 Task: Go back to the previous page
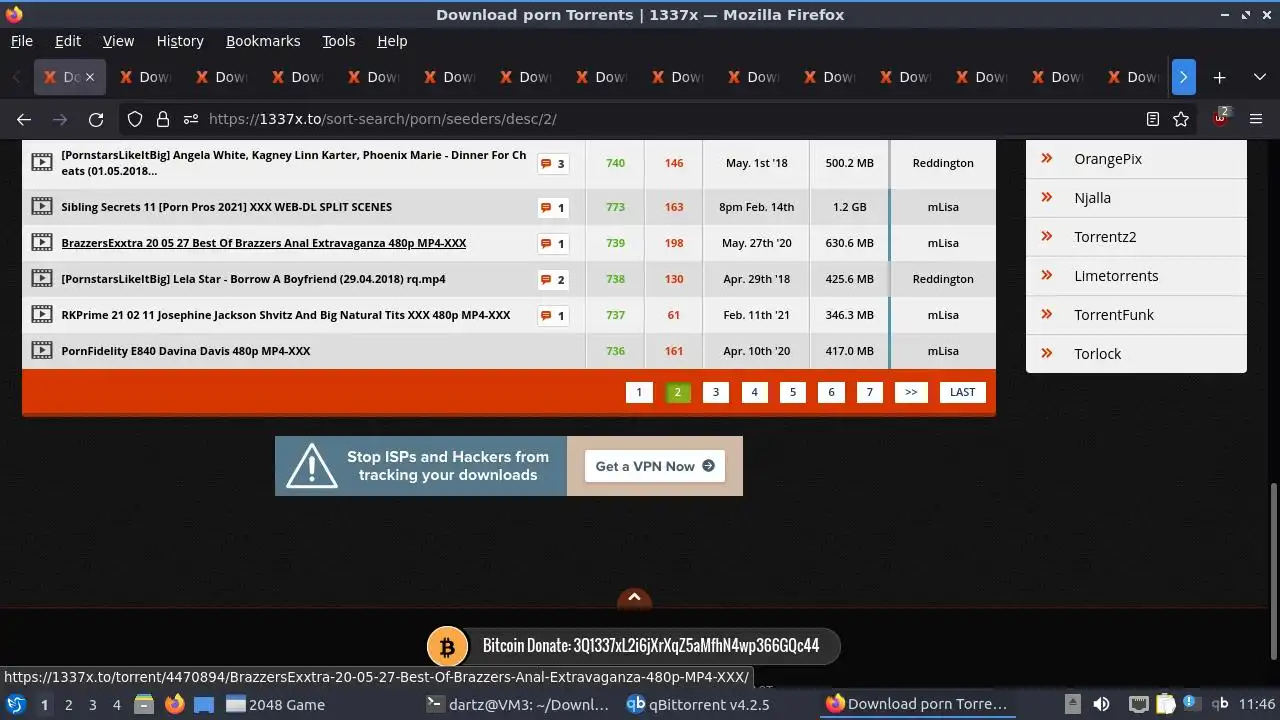(24, 119)
